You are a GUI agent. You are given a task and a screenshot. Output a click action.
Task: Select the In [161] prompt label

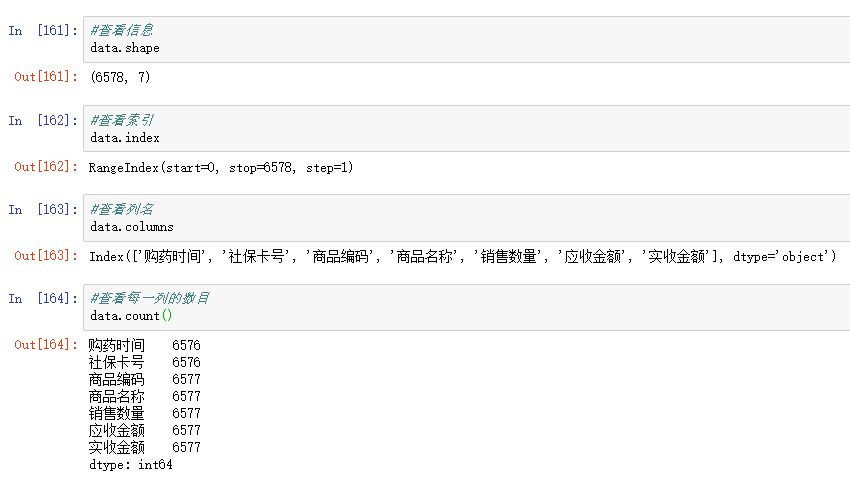coord(43,30)
